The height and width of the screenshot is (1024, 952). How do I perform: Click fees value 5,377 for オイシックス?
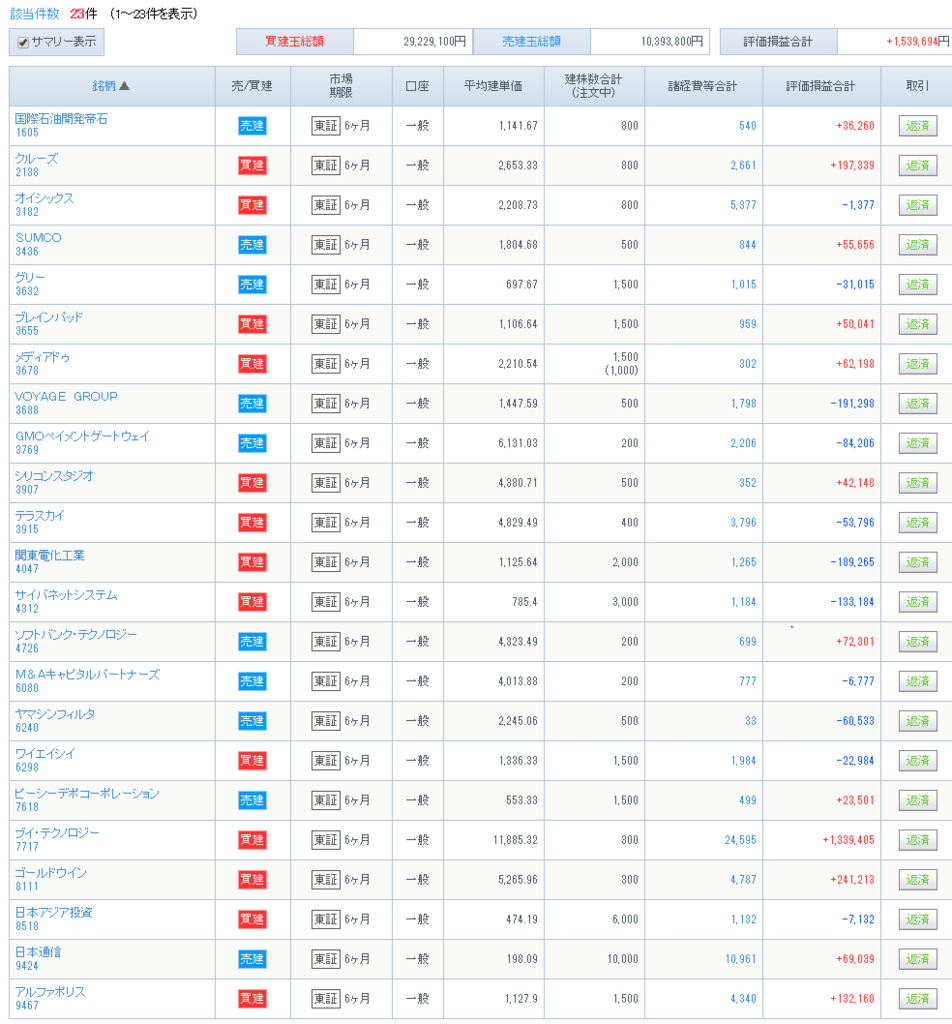[x=743, y=205]
